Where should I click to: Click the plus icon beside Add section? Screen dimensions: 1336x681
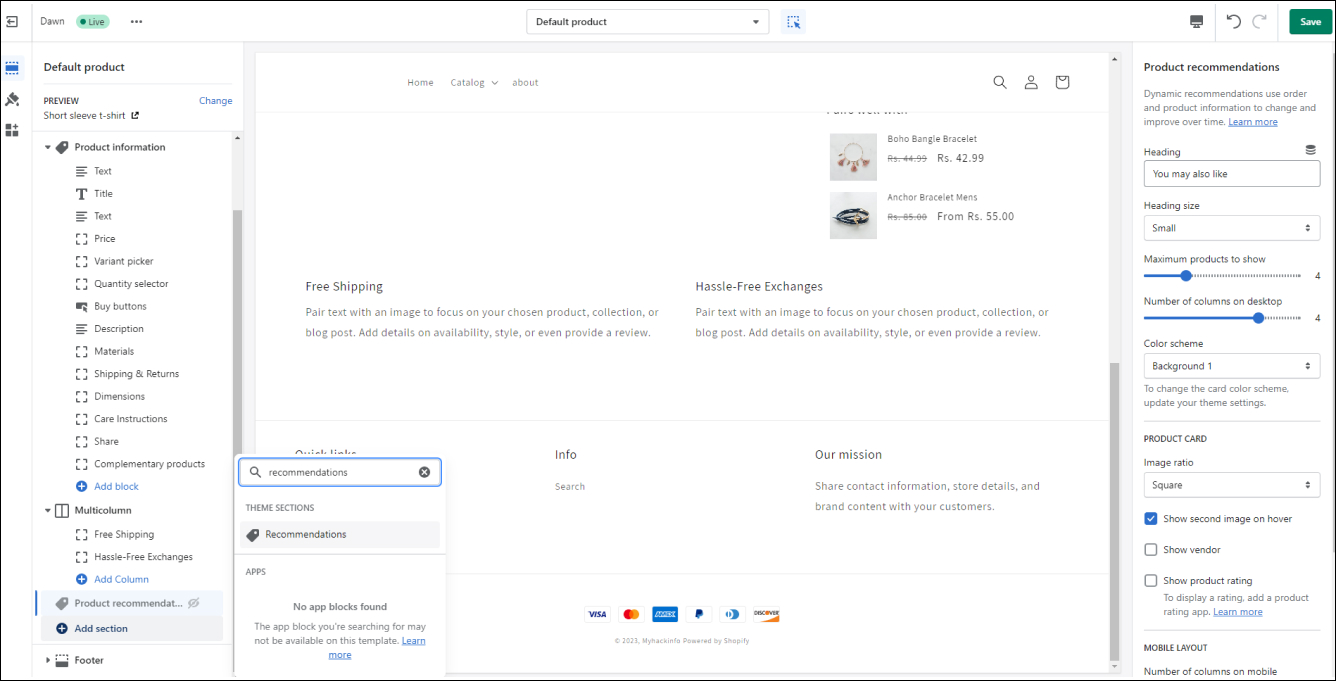point(62,629)
